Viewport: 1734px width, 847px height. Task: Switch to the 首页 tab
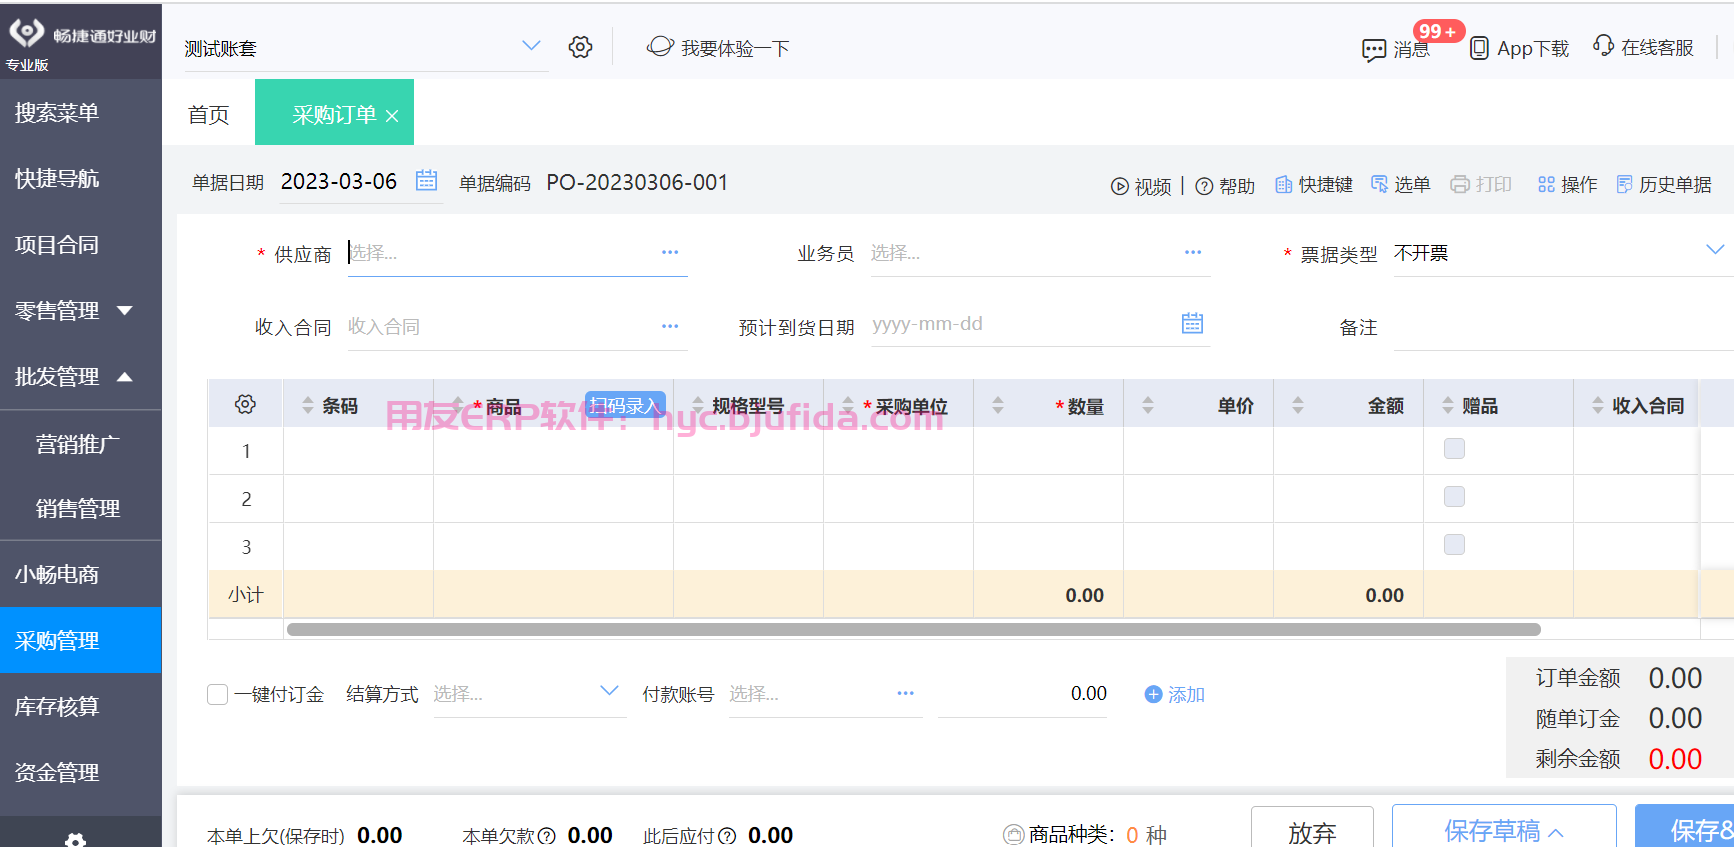208,115
